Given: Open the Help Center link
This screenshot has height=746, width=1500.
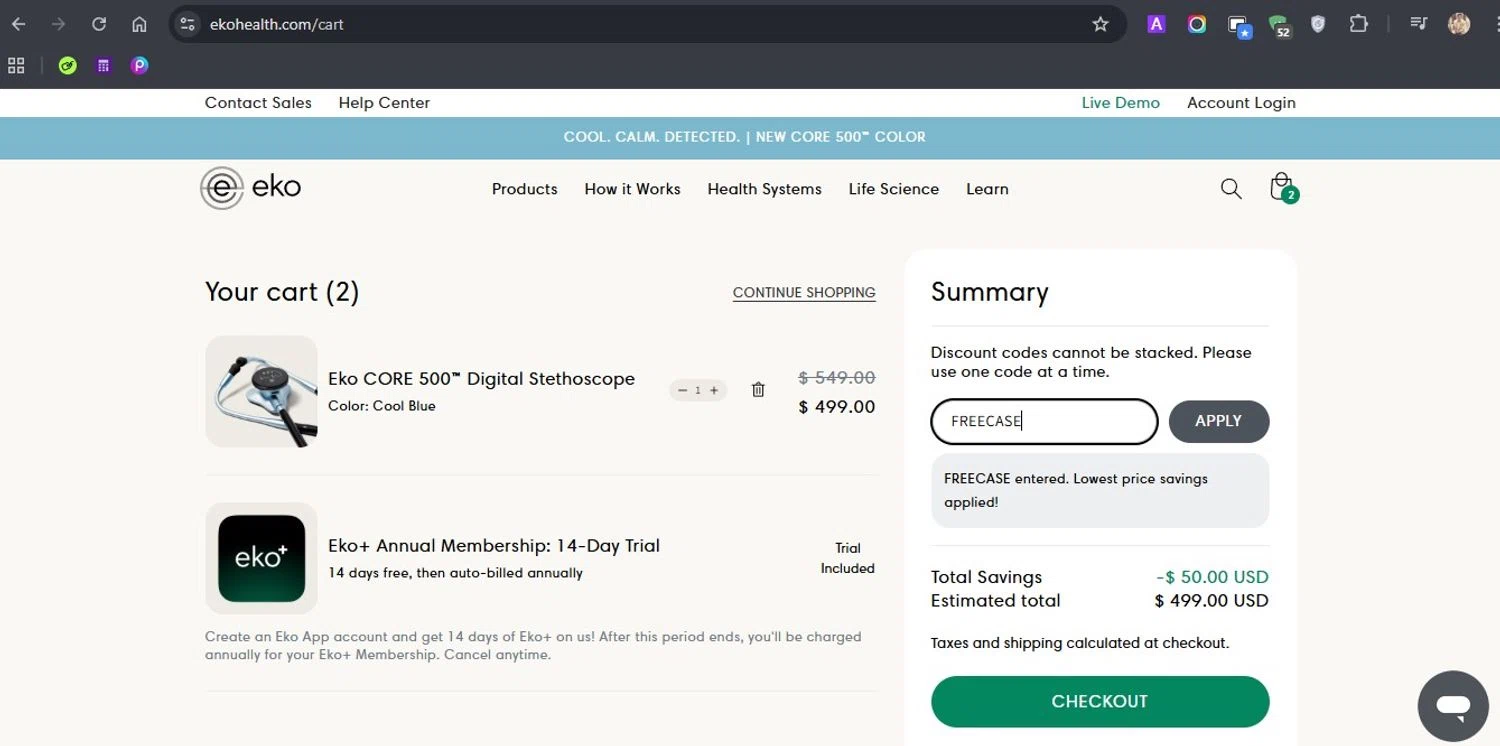Looking at the screenshot, I should 384,102.
